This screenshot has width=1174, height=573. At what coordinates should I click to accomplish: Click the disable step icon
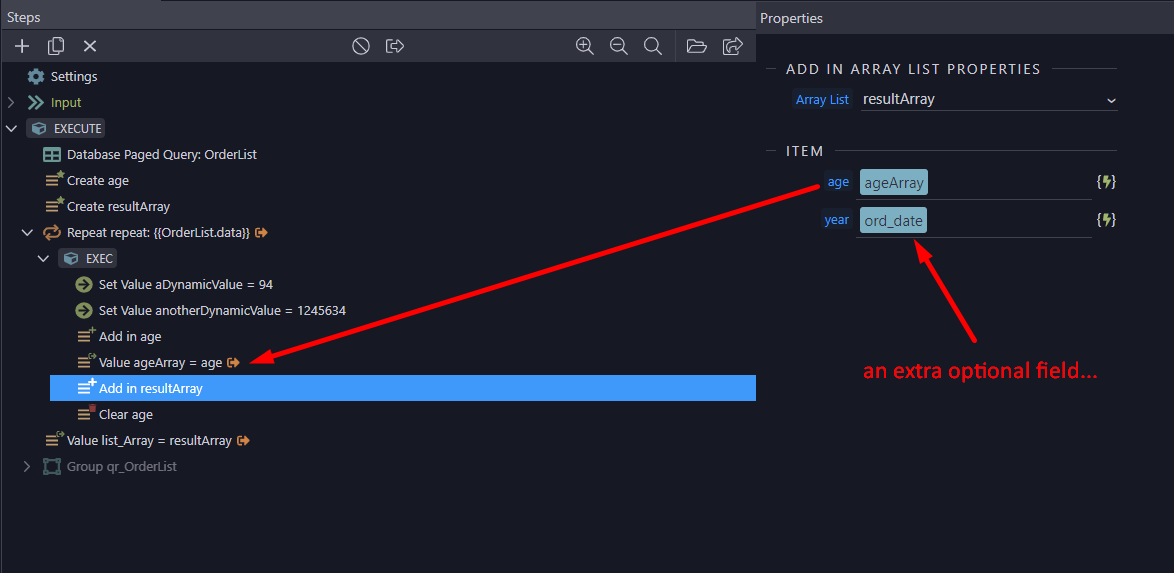point(361,46)
